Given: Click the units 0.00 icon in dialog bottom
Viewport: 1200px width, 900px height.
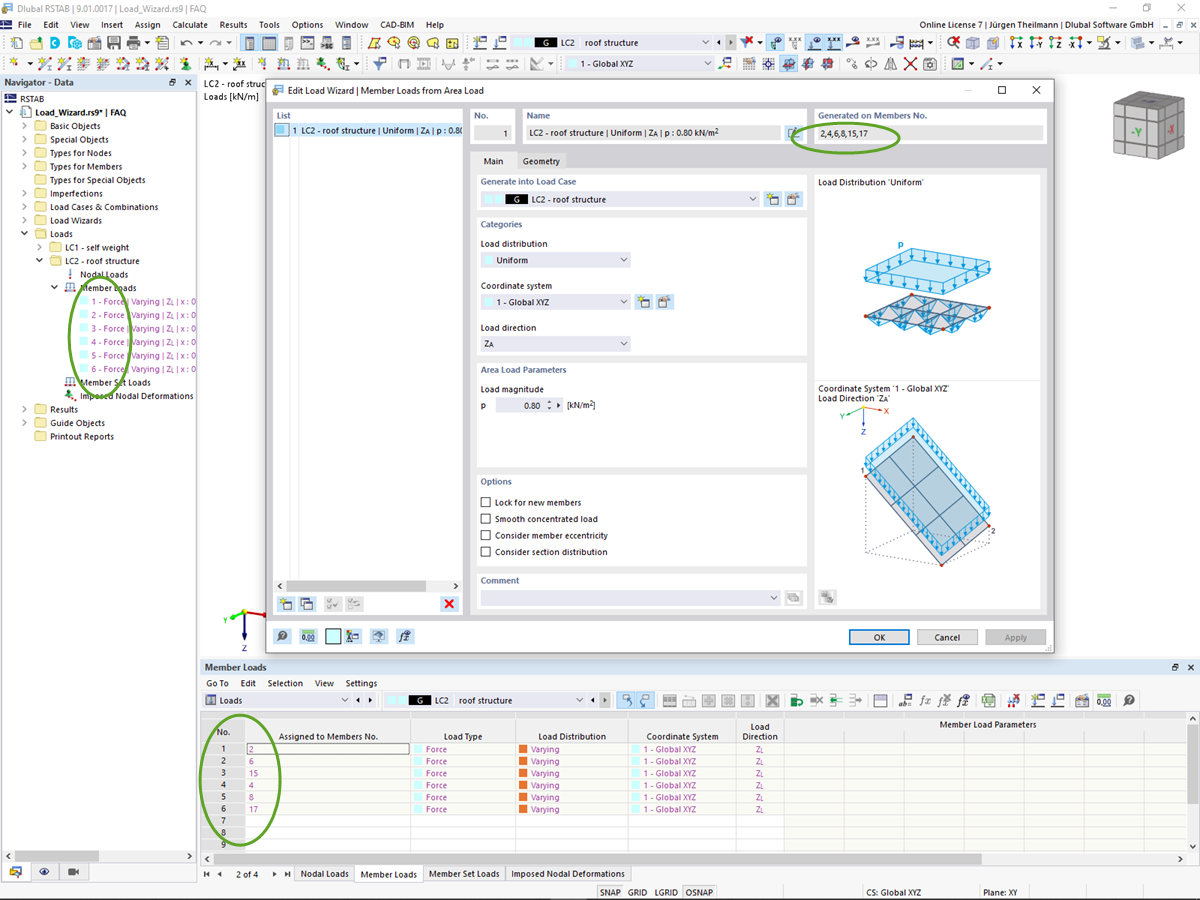Looking at the screenshot, I should pos(308,636).
